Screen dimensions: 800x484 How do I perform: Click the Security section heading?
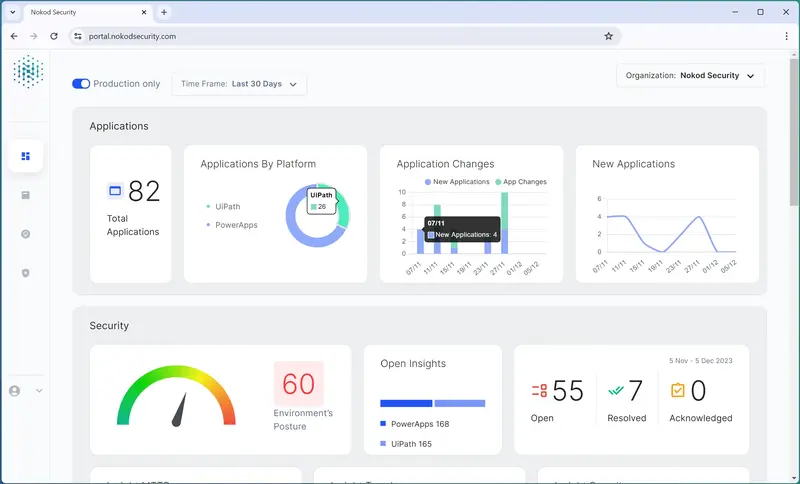click(109, 325)
